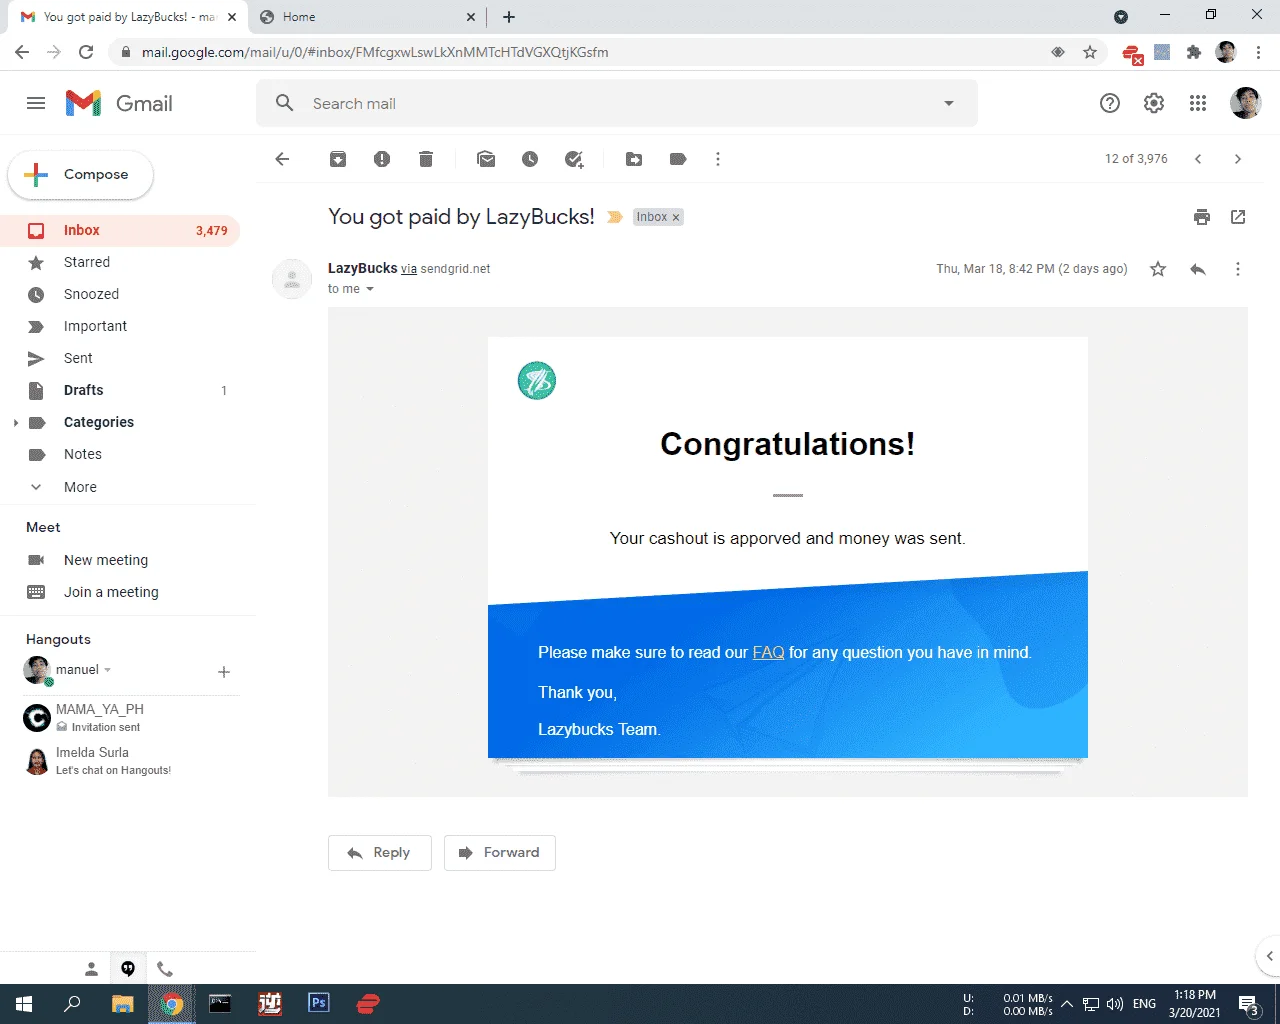Open the FAQ link in the email
Screen dimensions: 1280x1024
pyautogui.click(x=768, y=652)
